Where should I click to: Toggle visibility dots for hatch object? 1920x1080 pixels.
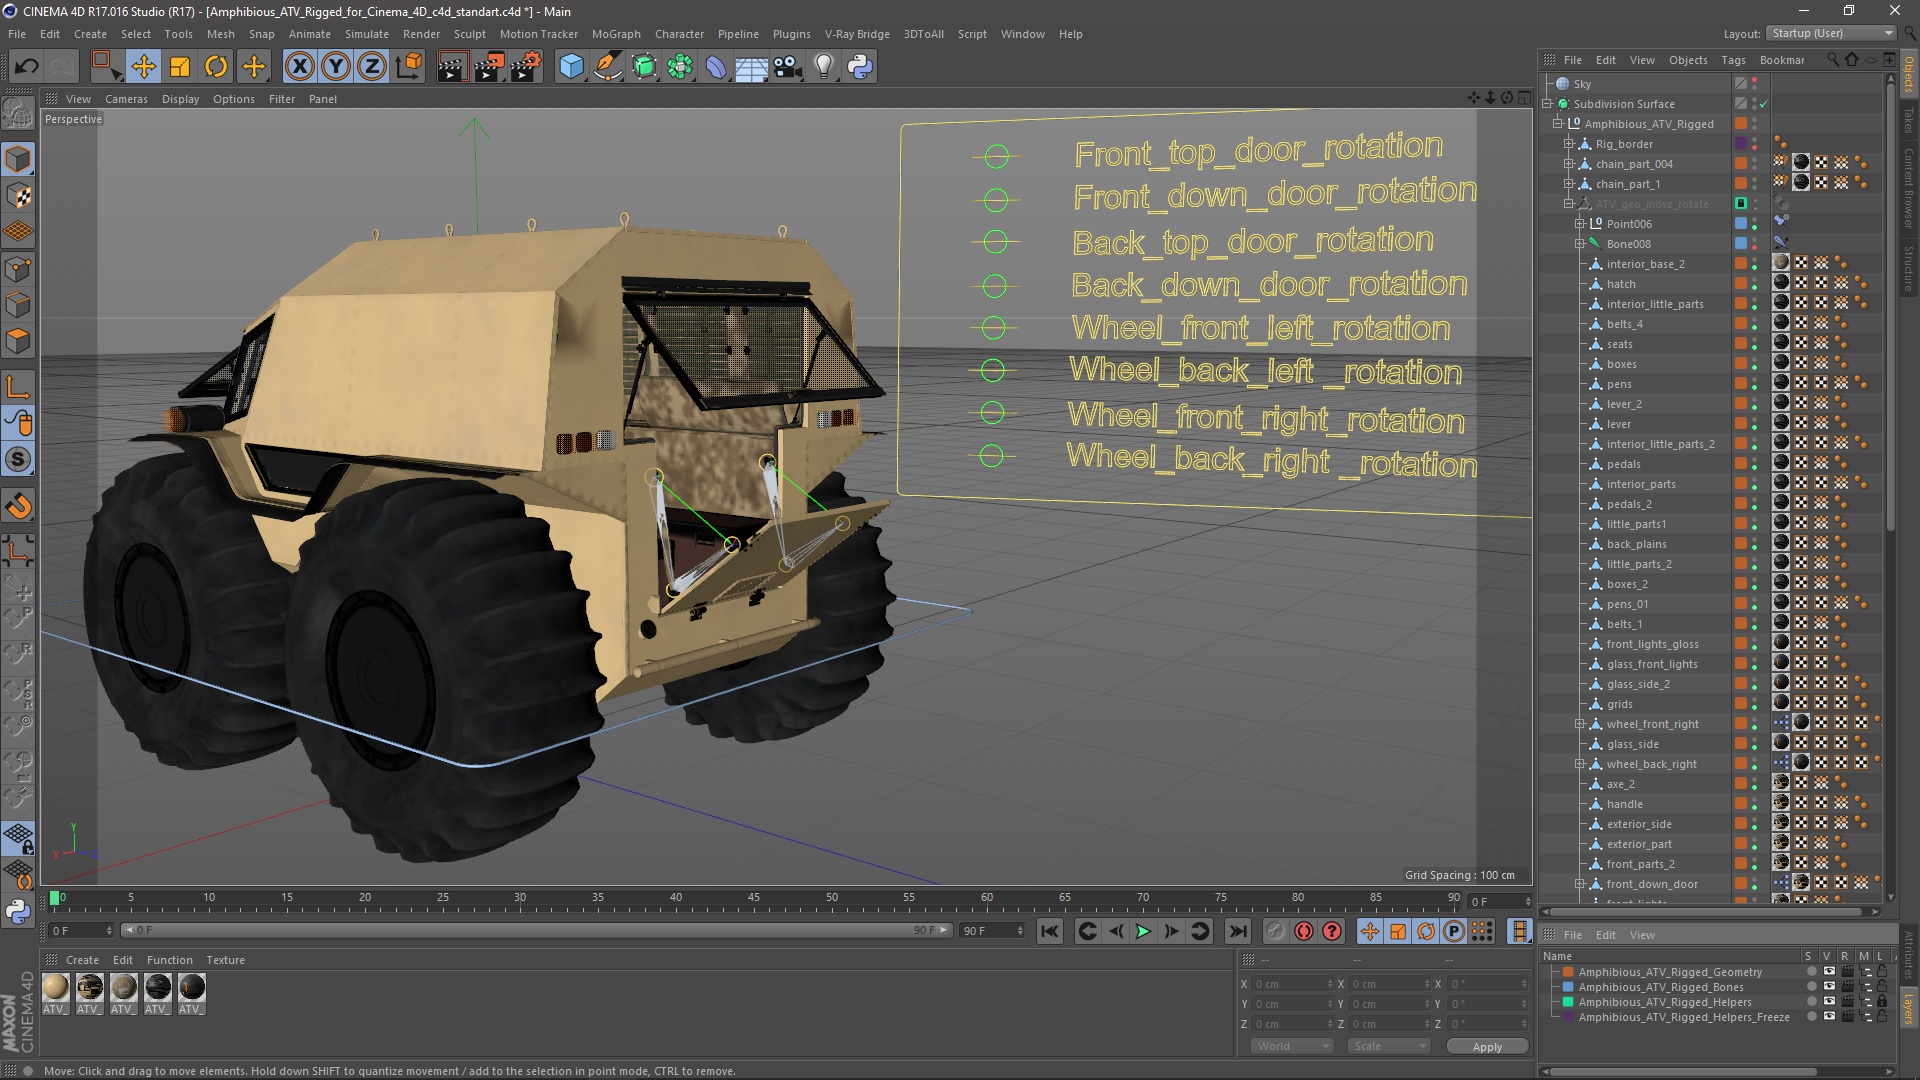coord(1755,284)
